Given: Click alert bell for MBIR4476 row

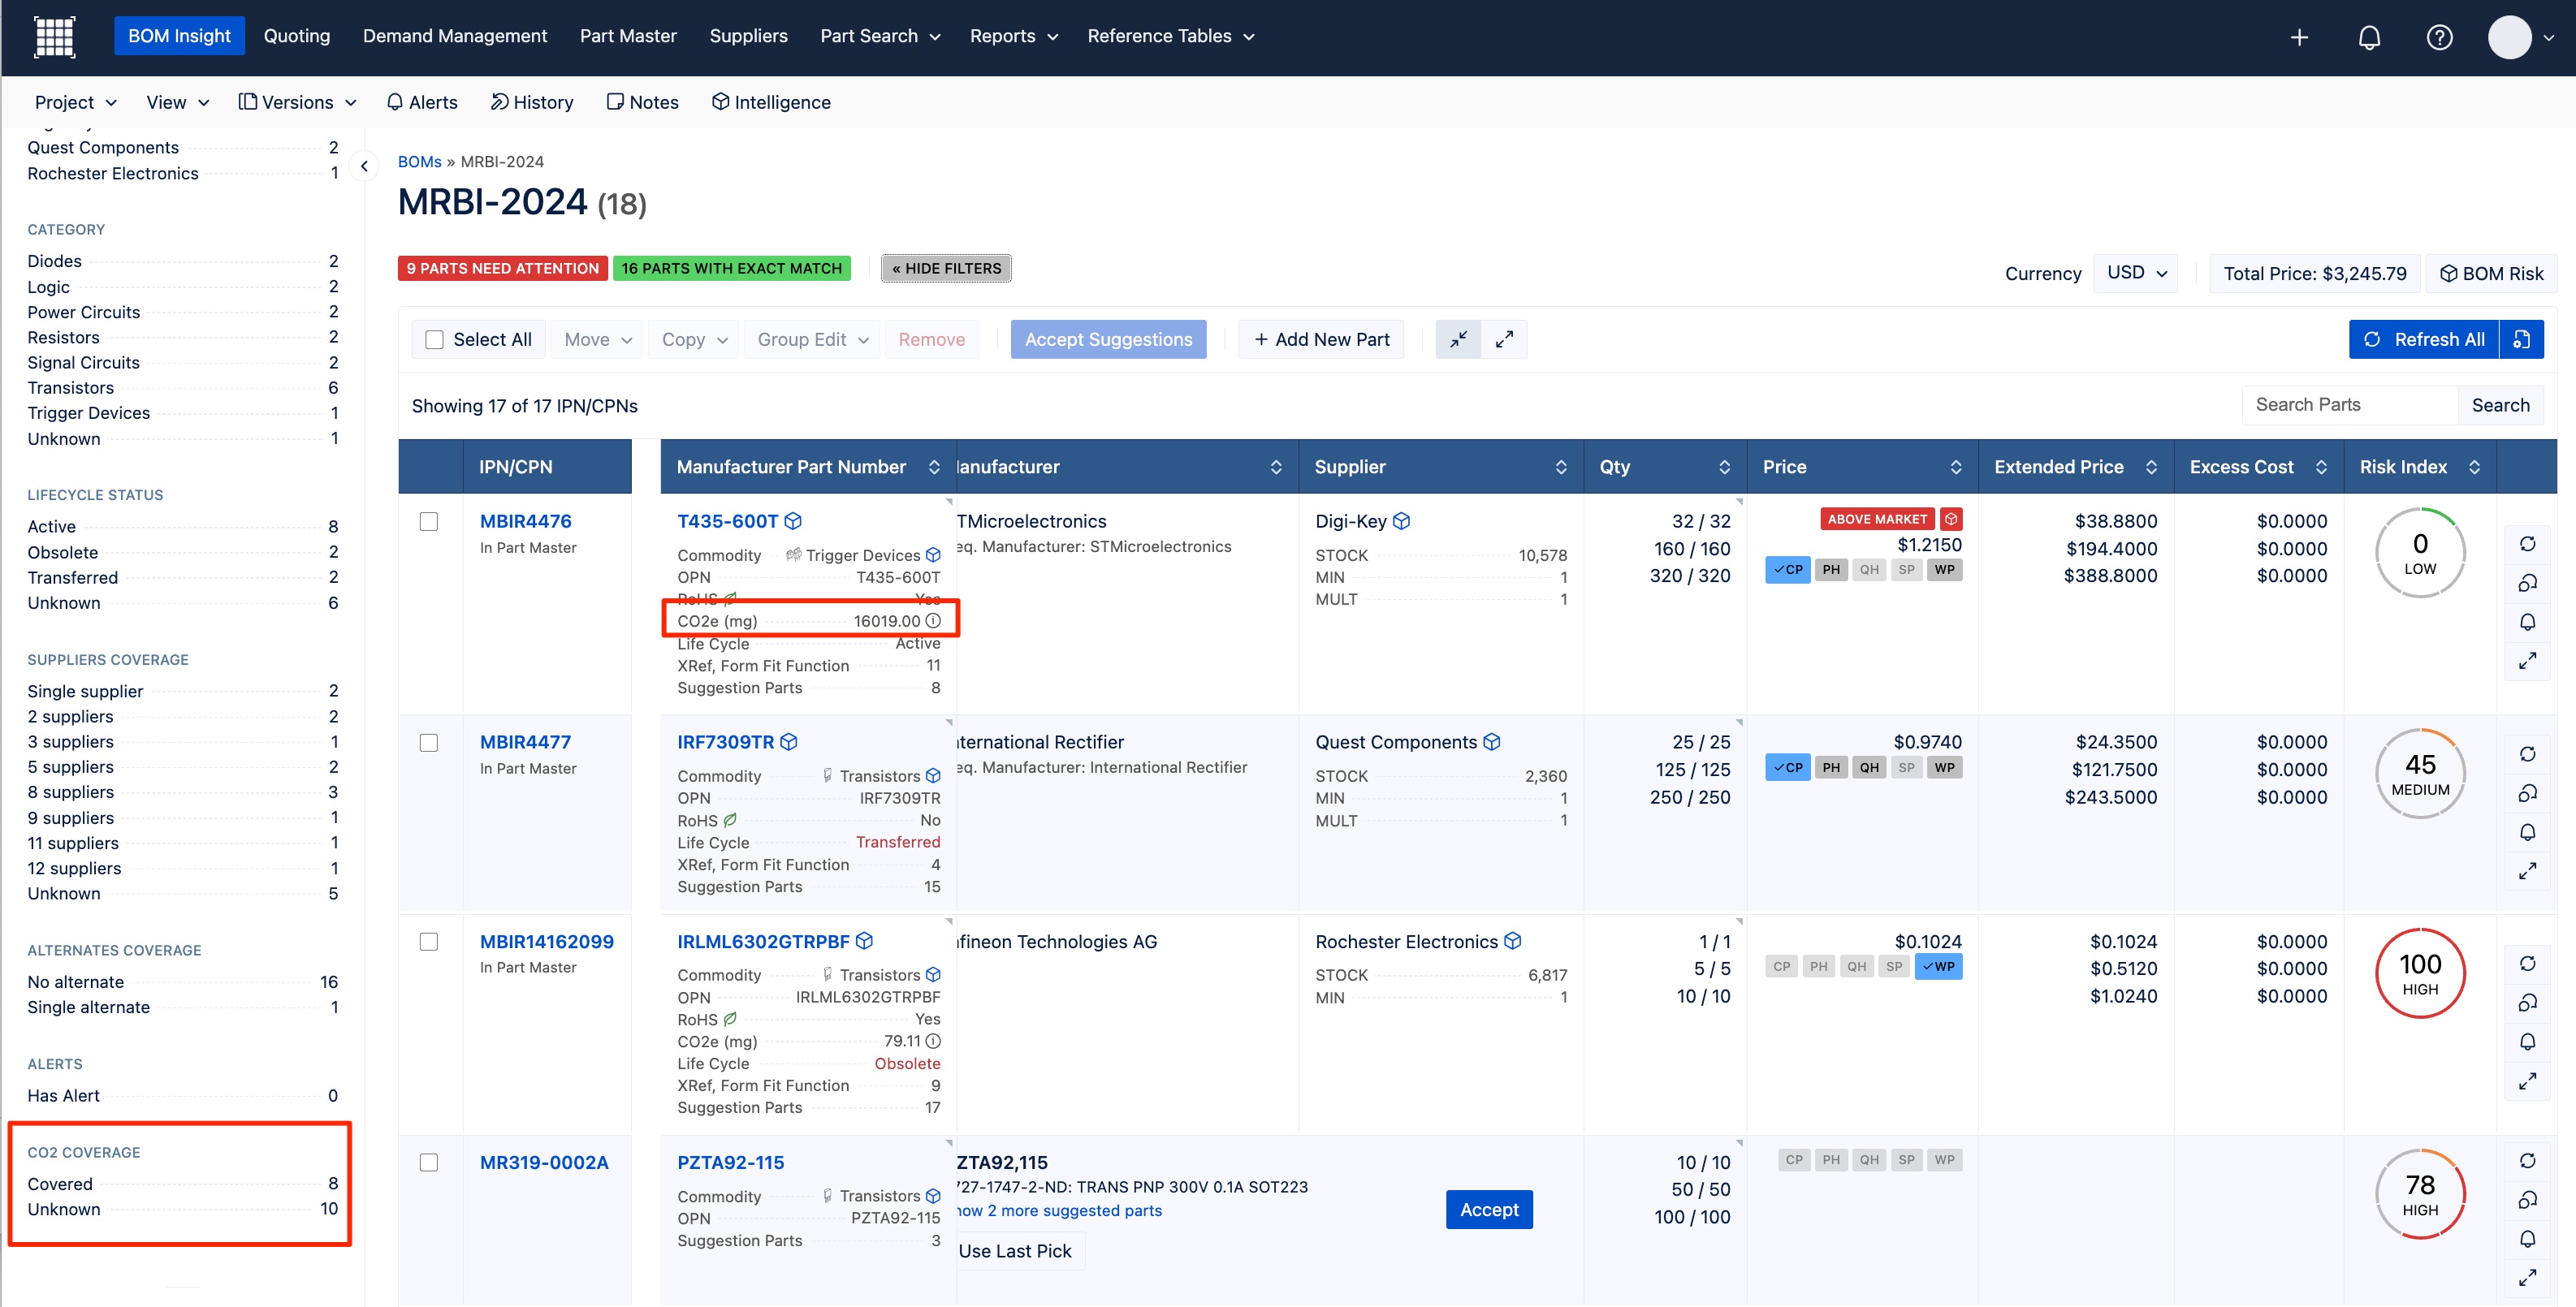Looking at the screenshot, I should click(2527, 622).
